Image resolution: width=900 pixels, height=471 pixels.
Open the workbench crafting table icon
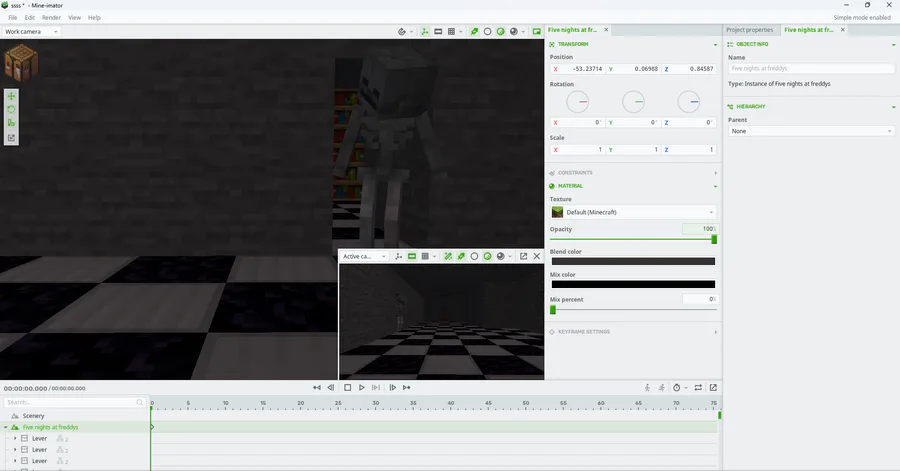21,64
